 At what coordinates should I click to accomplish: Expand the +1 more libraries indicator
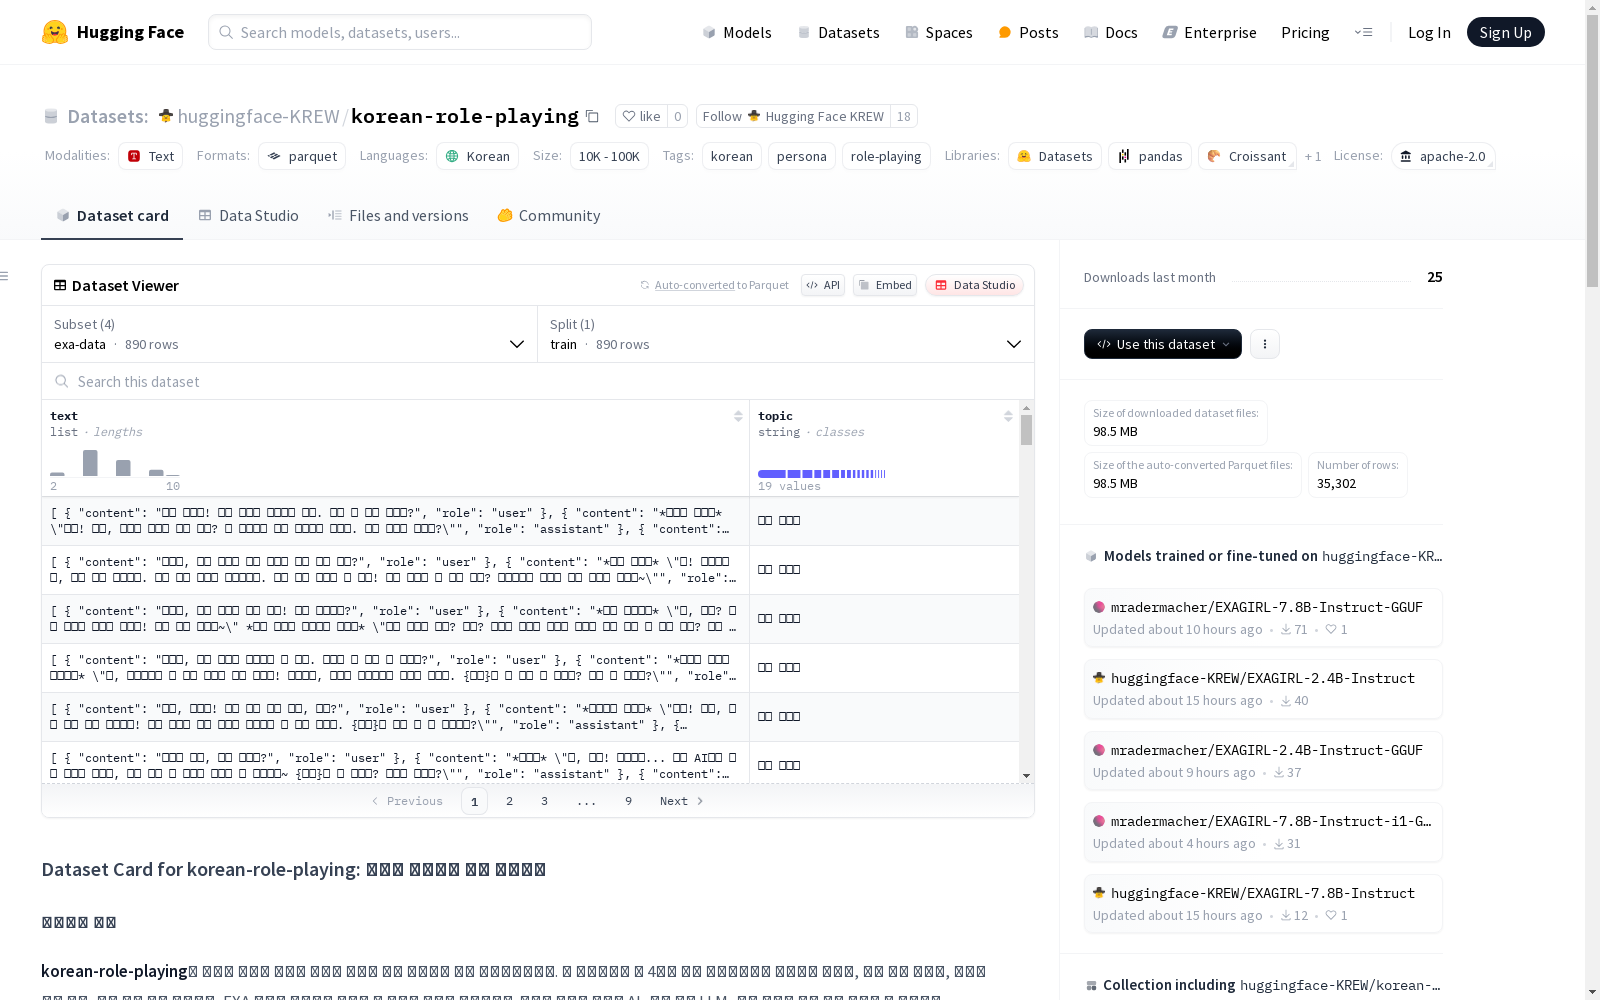coord(1313,156)
